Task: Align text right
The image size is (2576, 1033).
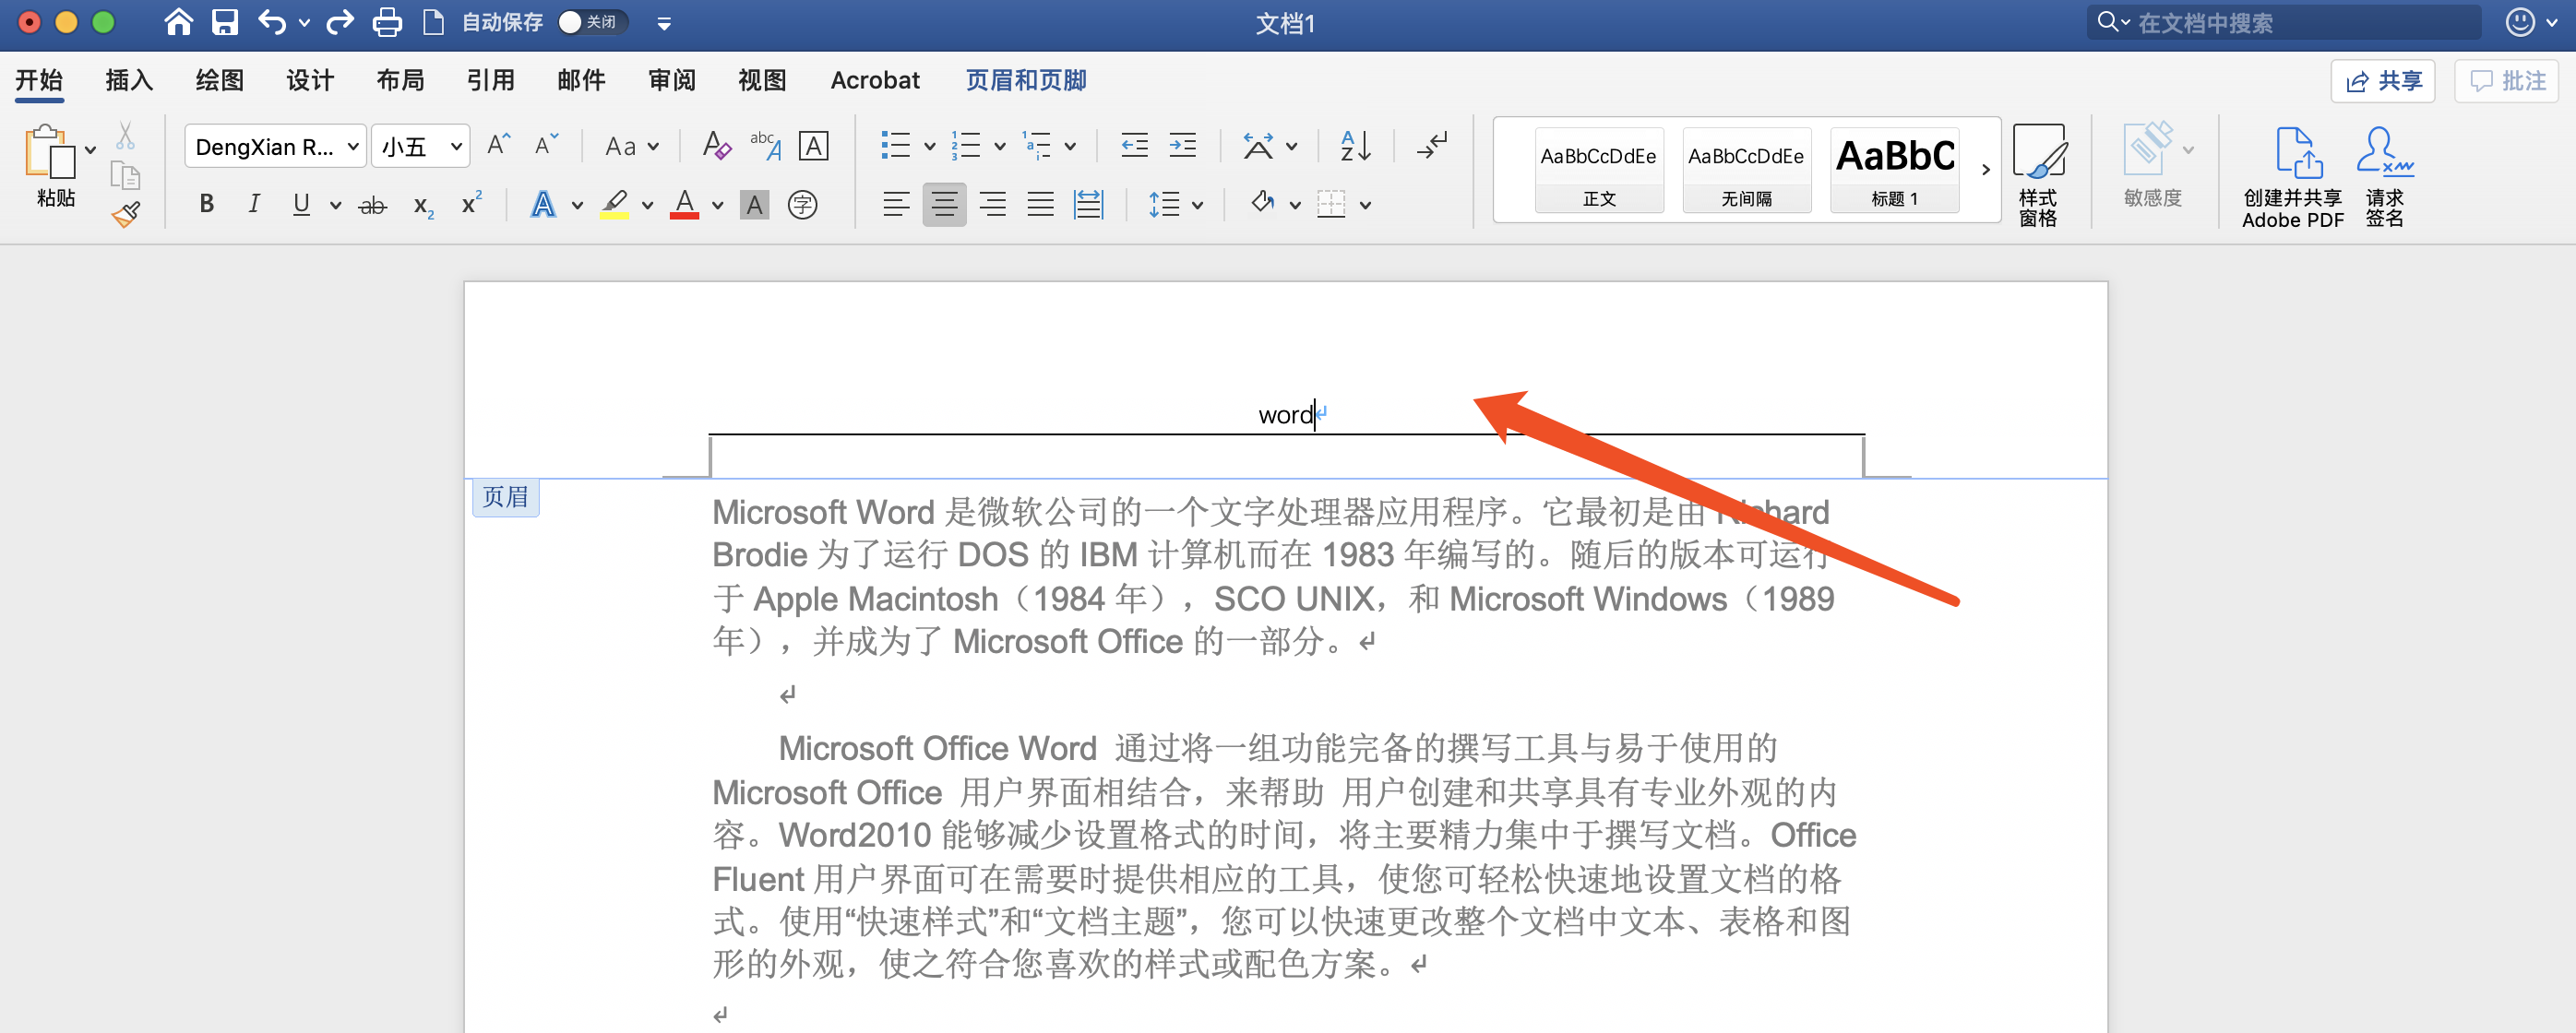Action: (x=992, y=205)
